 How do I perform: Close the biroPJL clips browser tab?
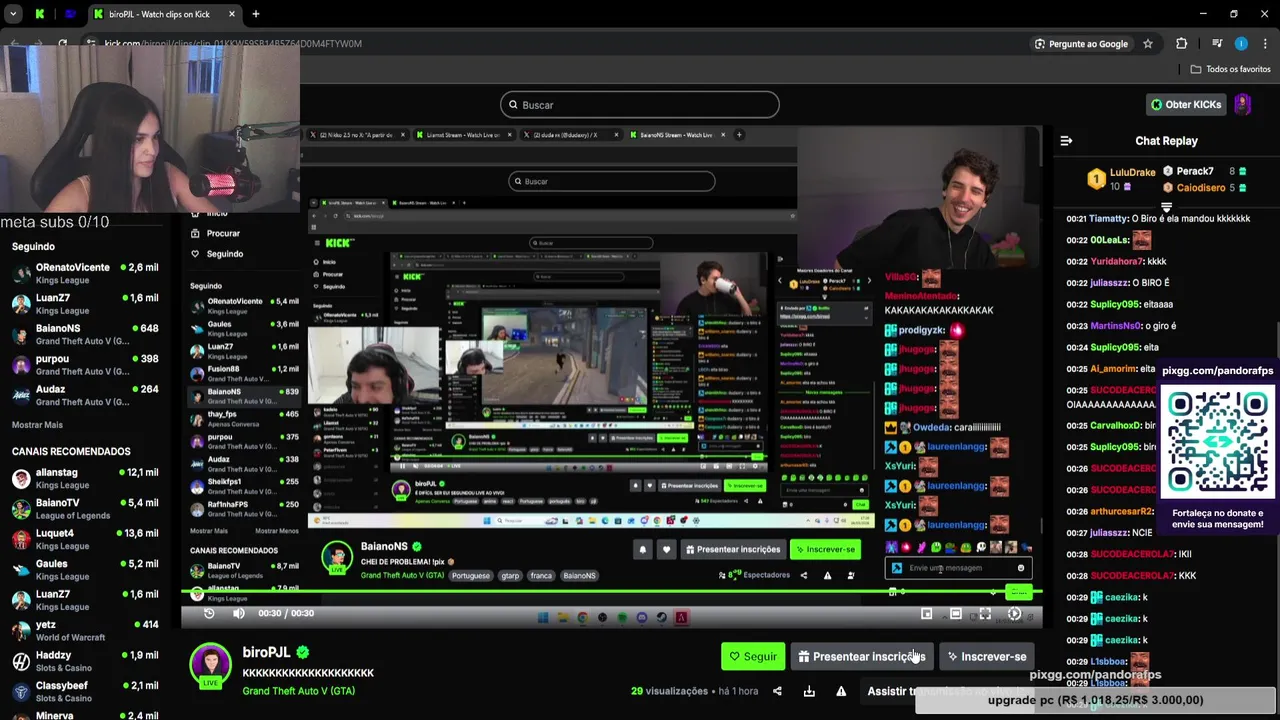coord(232,14)
